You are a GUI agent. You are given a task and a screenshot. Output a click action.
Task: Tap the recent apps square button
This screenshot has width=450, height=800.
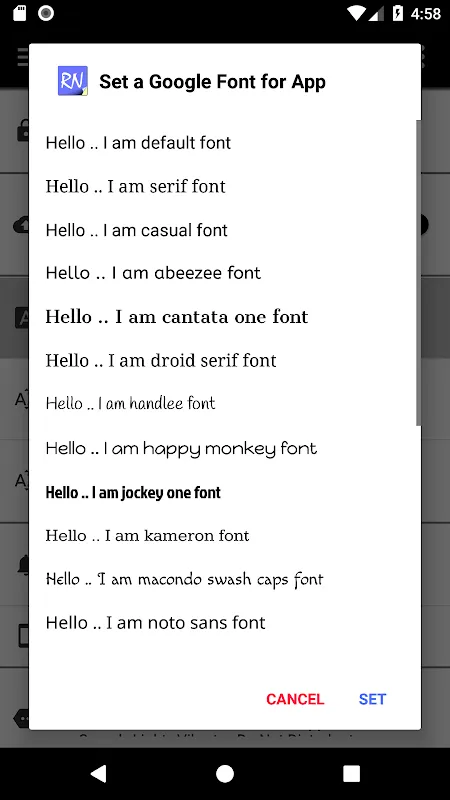click(x=351, y=773)
